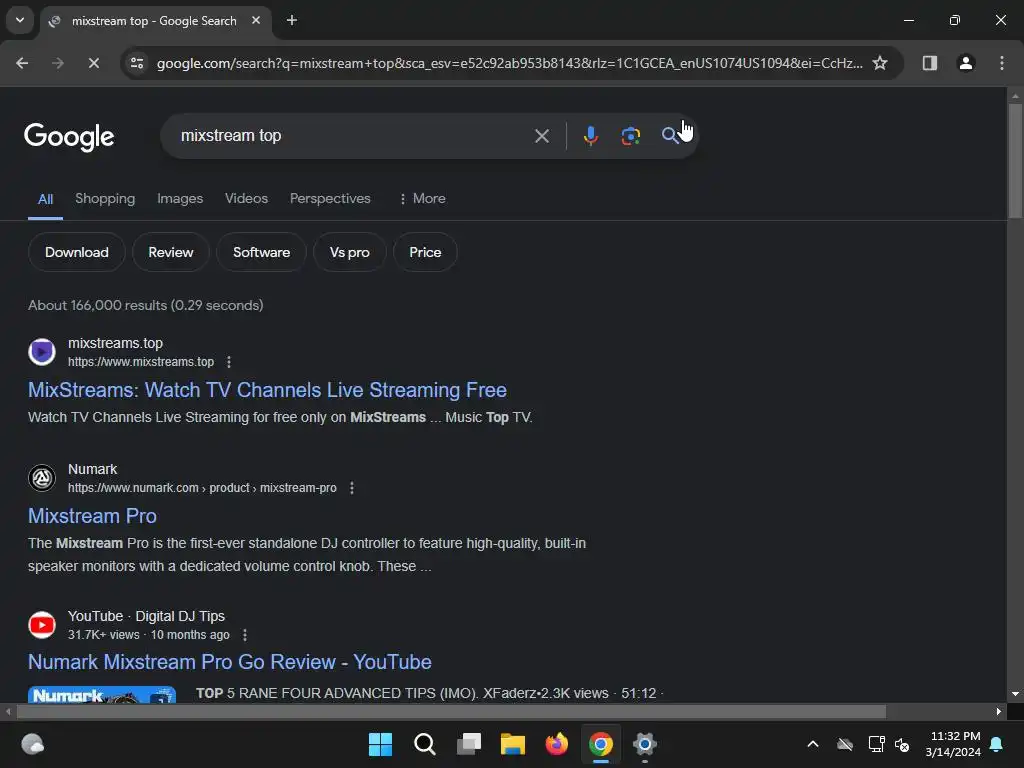The height and width of the screenshot is (768, 1024).
Task: Select the Review suggestion chip
Action: pyautogui.click(x=170, y=252)
